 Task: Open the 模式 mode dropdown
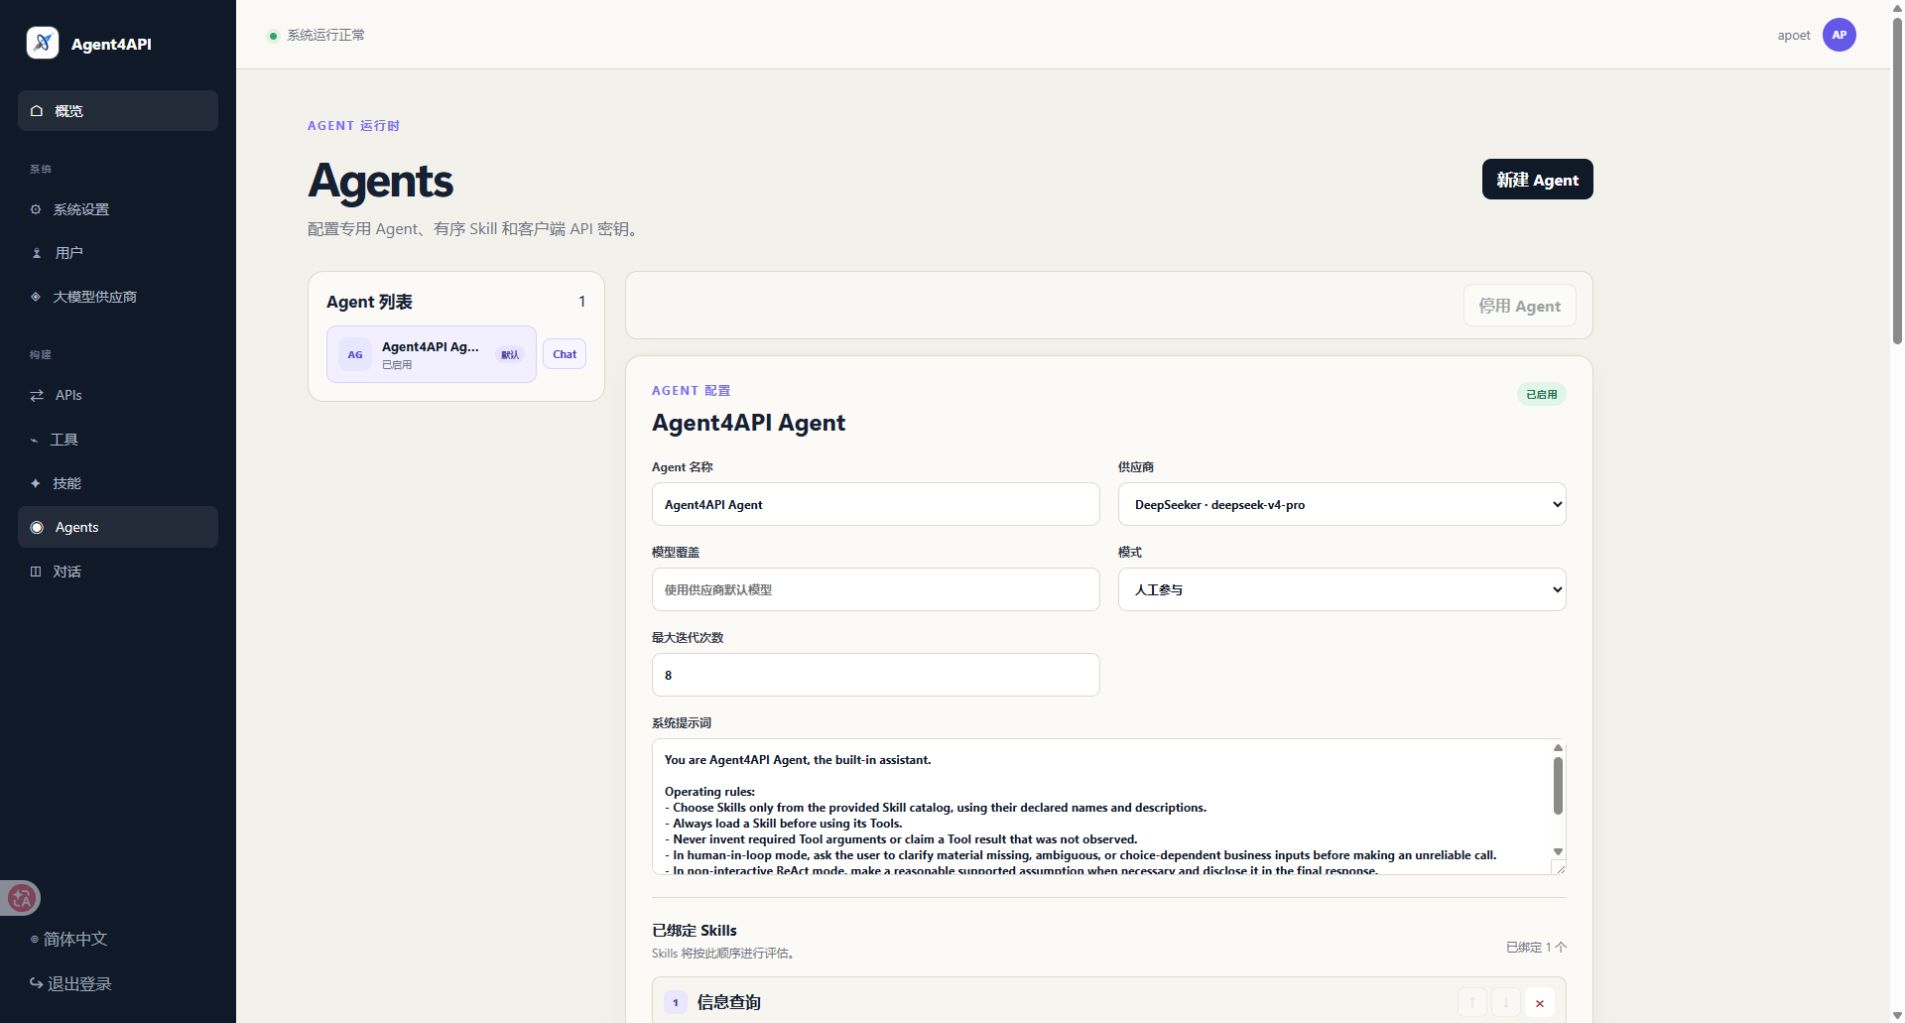(1341, 590)
